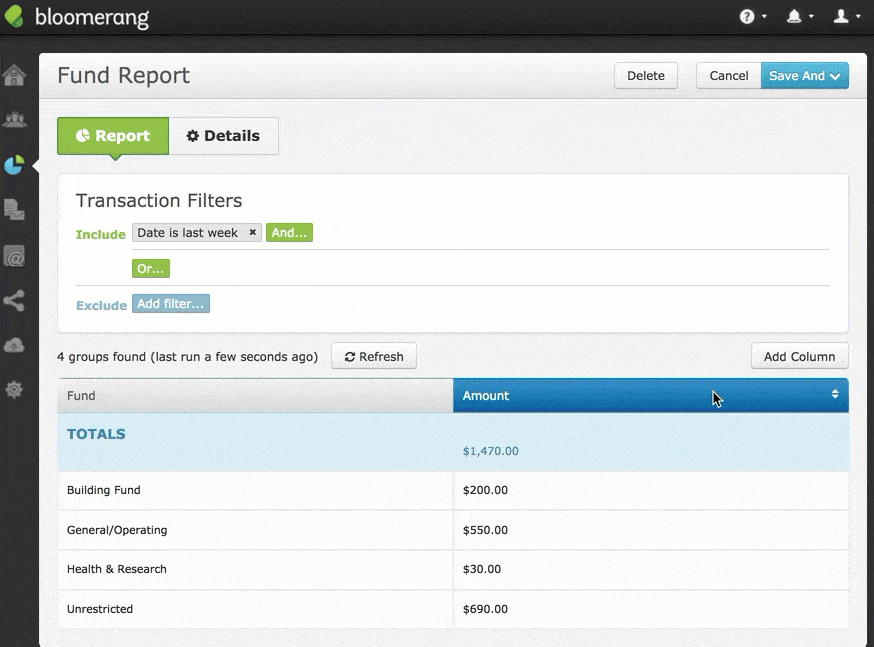Click the Add Column button
The image size is (874, 647).
[799, 357]
